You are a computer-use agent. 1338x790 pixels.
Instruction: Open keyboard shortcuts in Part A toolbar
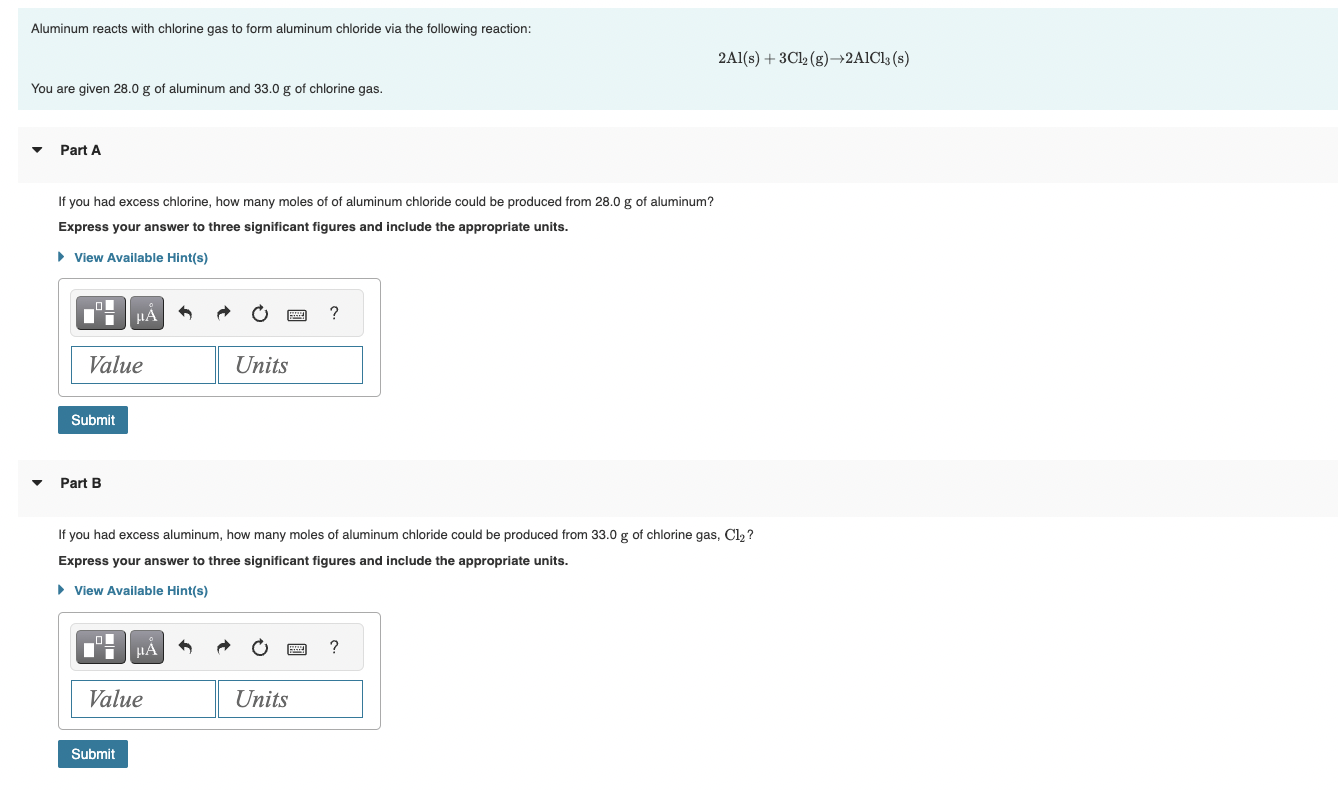(297, 315)
